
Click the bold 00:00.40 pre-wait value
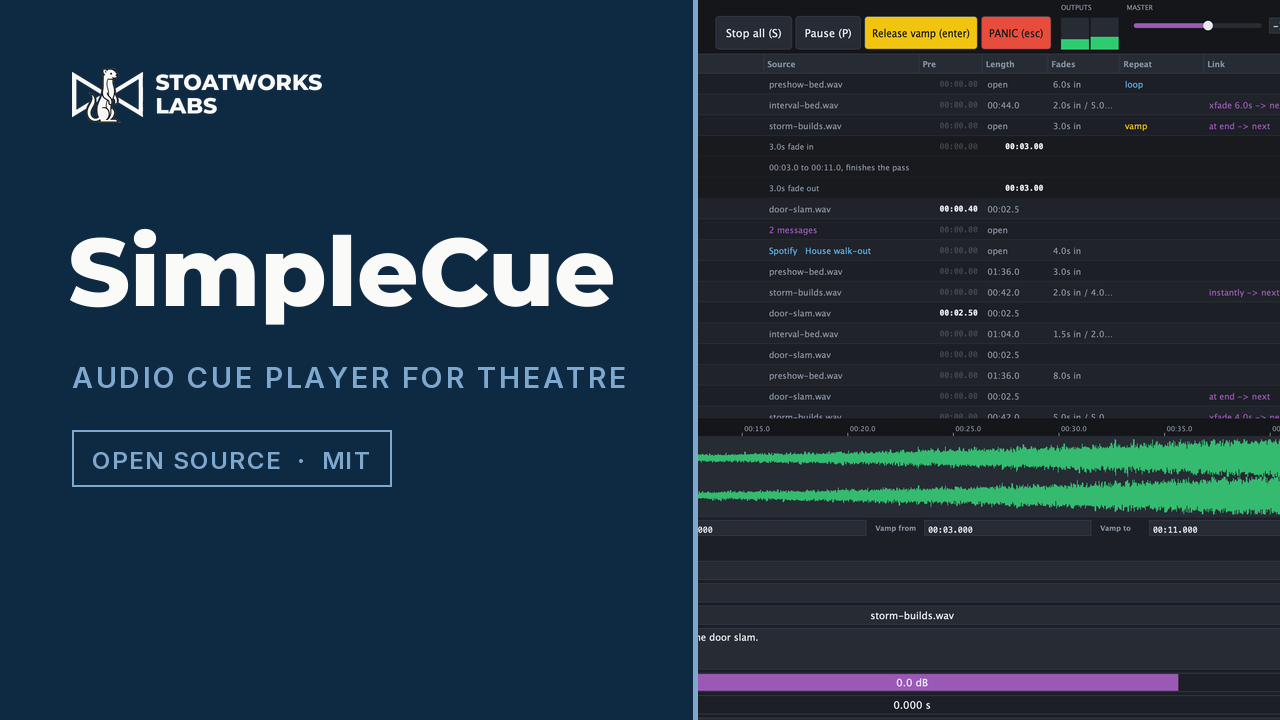coord(959,209)
